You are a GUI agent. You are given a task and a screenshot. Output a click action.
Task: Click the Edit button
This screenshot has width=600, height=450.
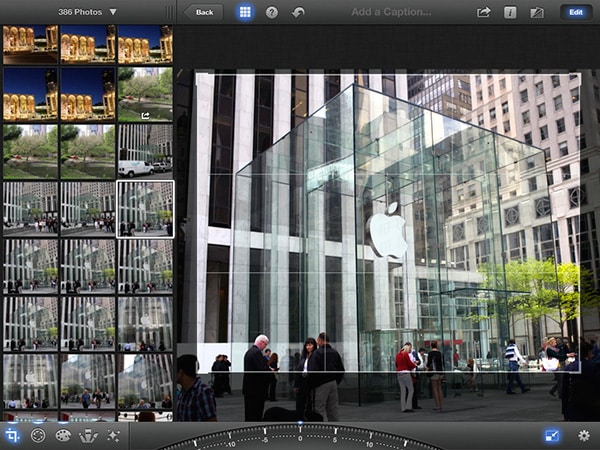coord(575,12)
